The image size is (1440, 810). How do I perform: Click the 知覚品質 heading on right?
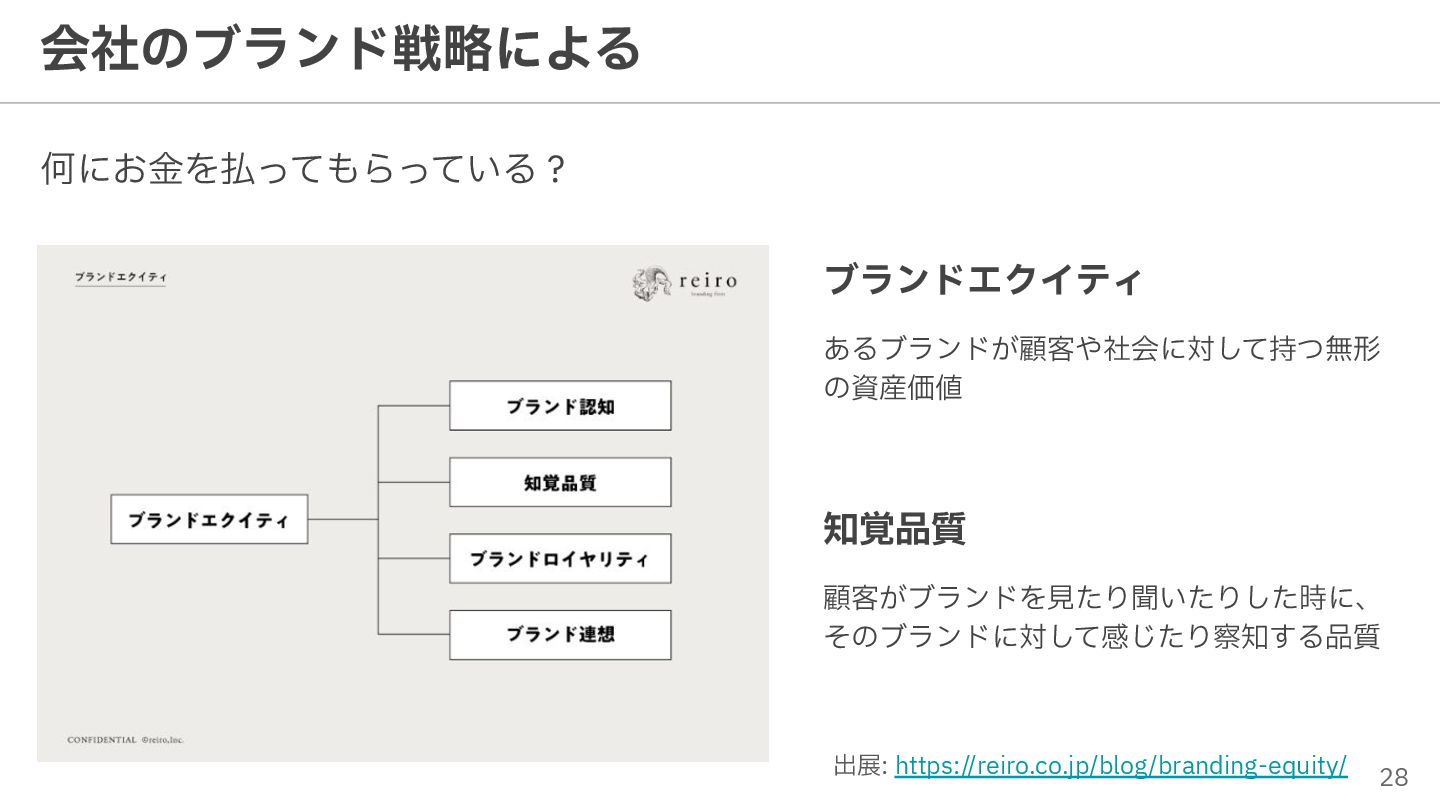(x=894, y=529)
